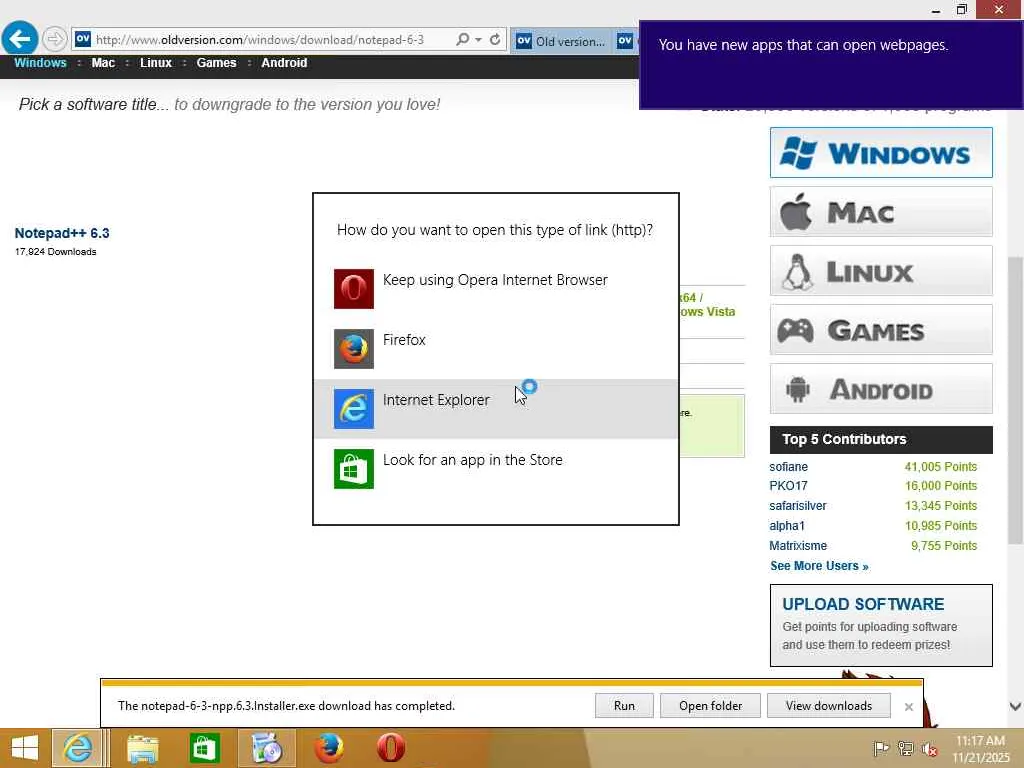Screen dimensions: 1024x768
Task: Restore down the browser window
Action: (961, 10)
